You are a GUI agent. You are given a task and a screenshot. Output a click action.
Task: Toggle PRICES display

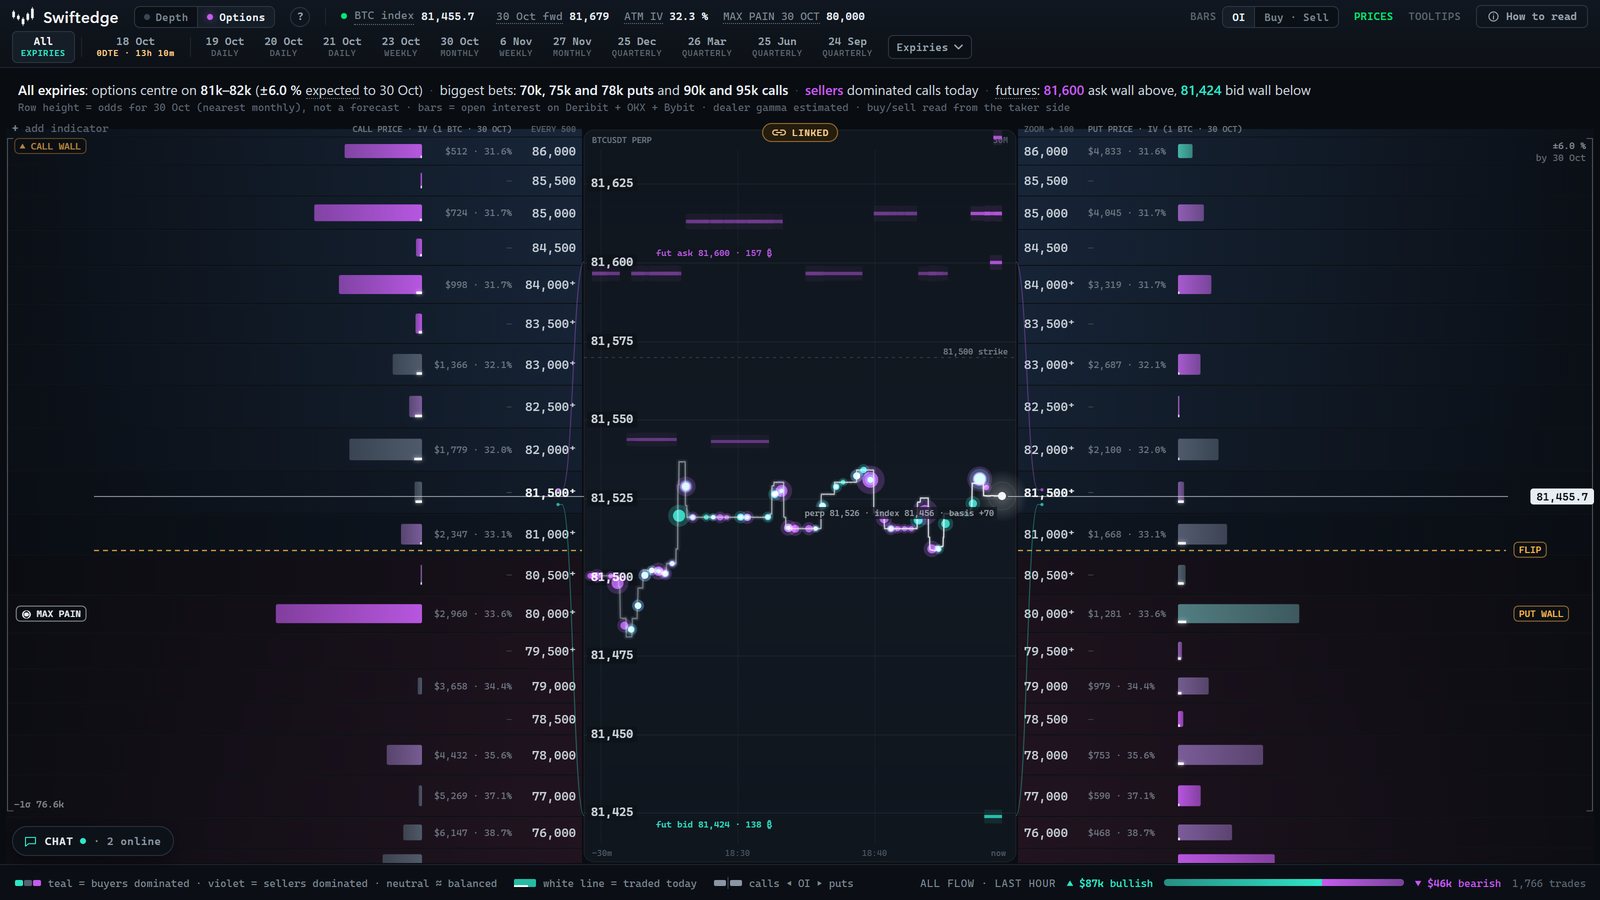point(1373,17)
